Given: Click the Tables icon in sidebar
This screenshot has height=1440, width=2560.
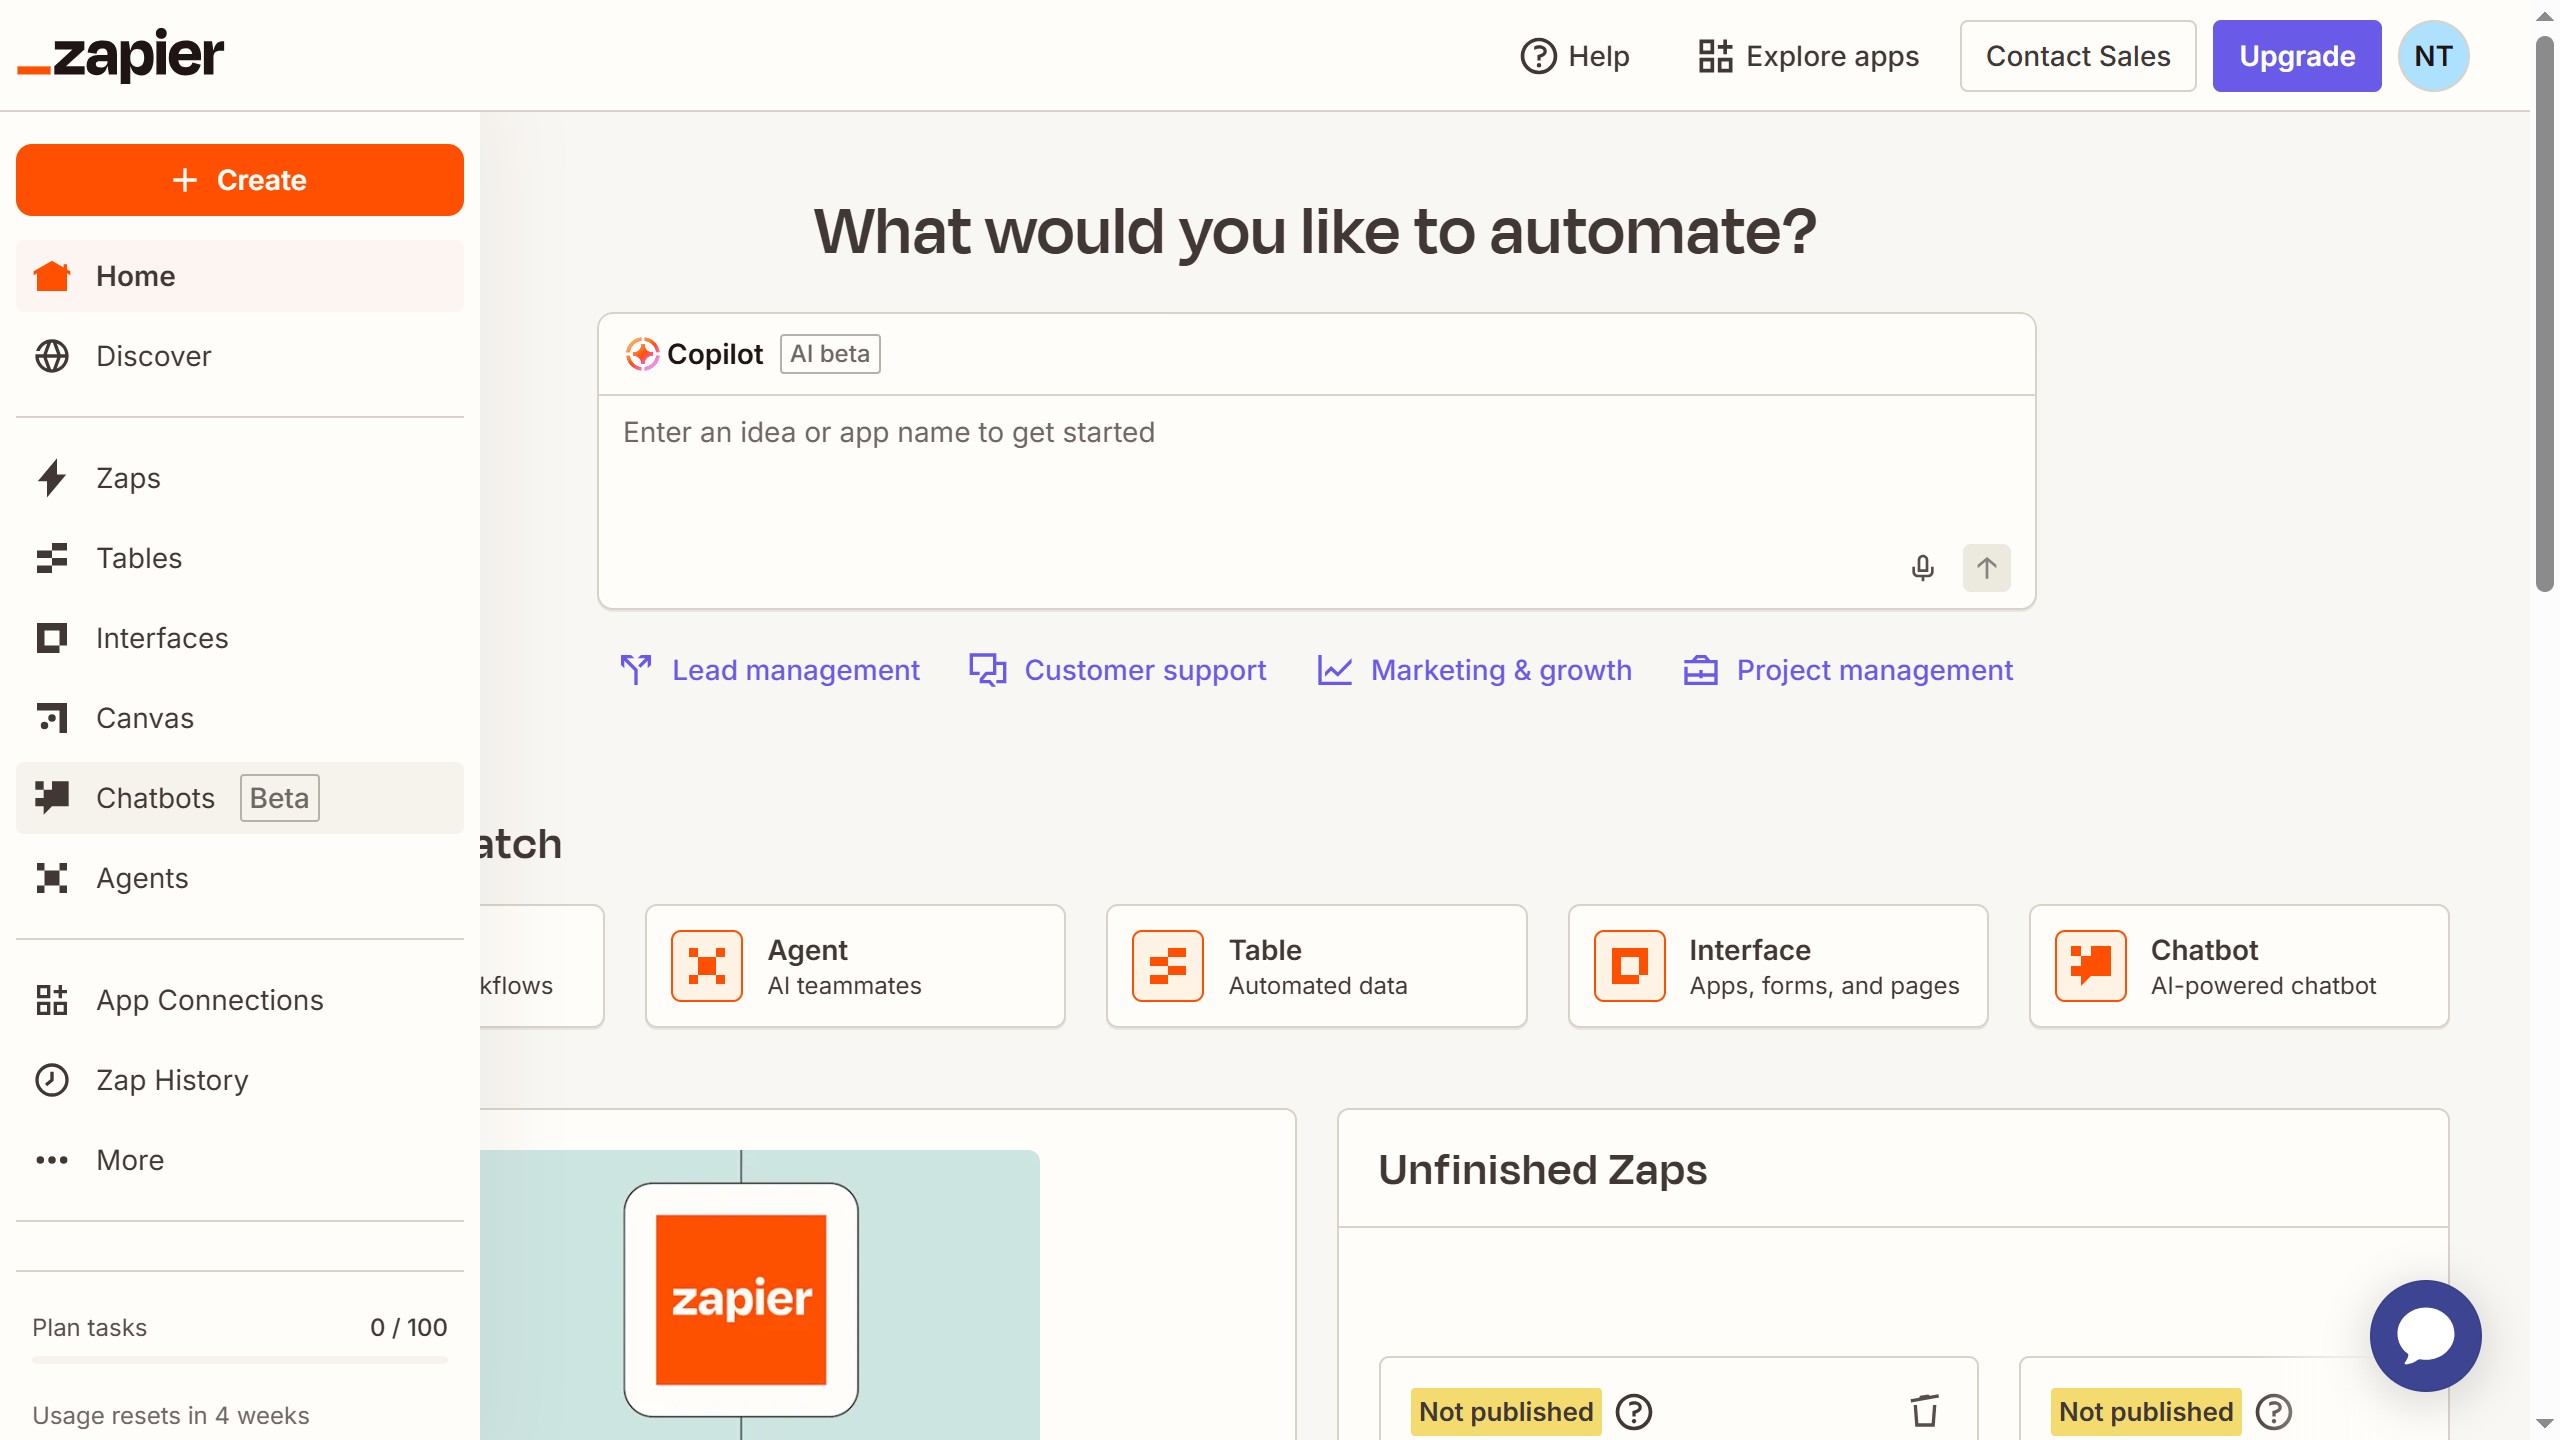Looking at the screenshot, I should 52,558.
